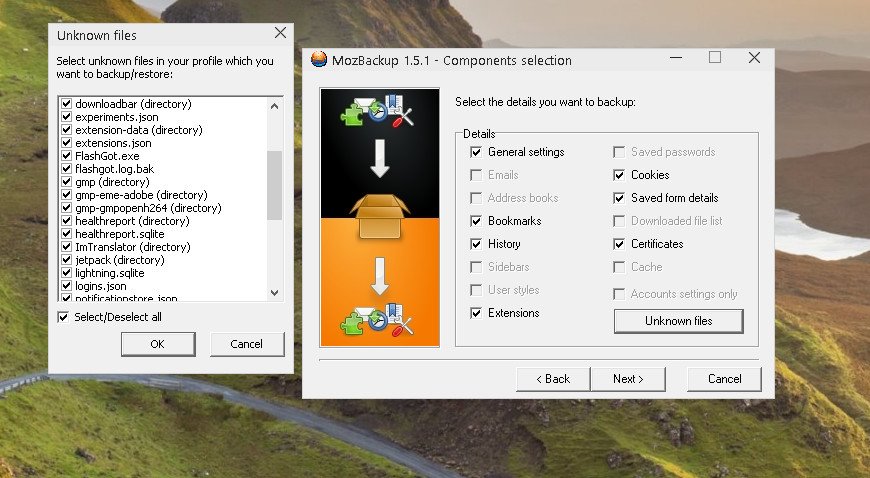Click the MozBackup wizard illustration
870x478 pixels.
click(380, 218)
